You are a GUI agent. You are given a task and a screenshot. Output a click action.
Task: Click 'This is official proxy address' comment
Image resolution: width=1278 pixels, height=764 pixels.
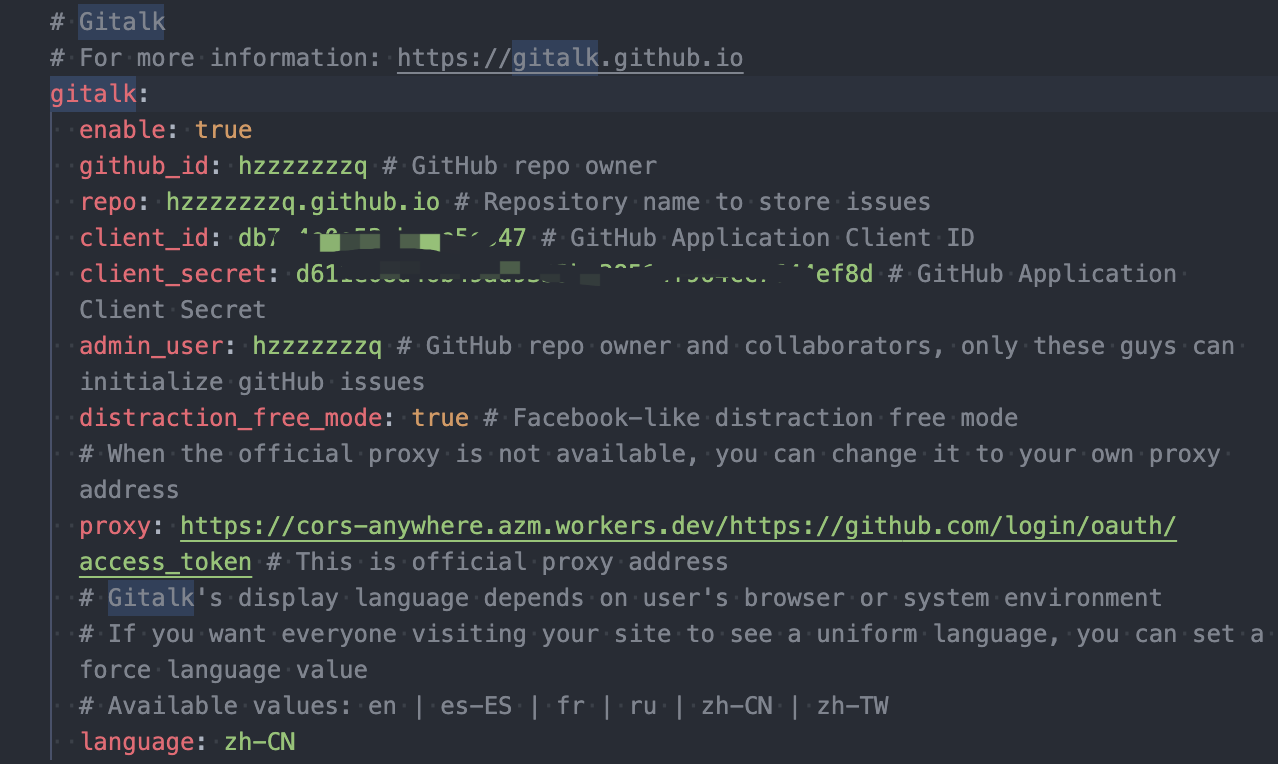click(512, 562)
